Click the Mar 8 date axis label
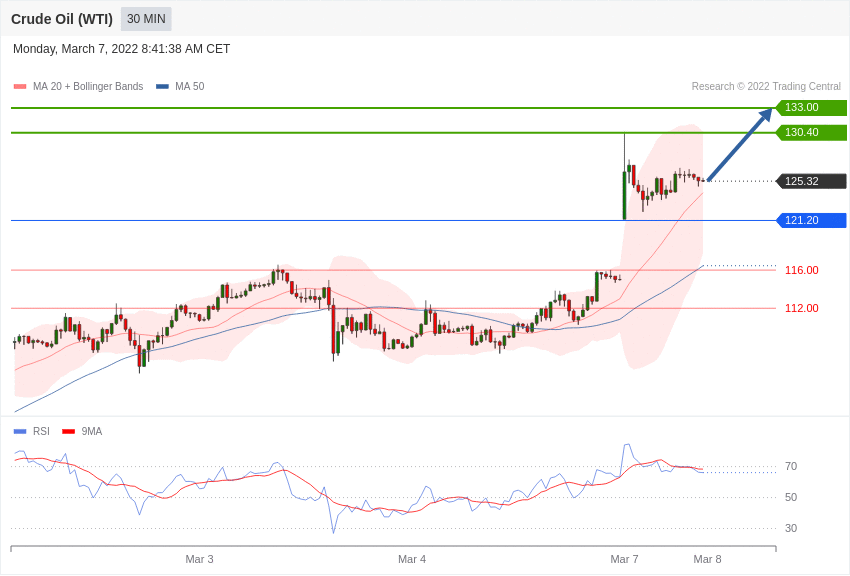The height and width of the screenshot is (576, 850). [707, 559]
